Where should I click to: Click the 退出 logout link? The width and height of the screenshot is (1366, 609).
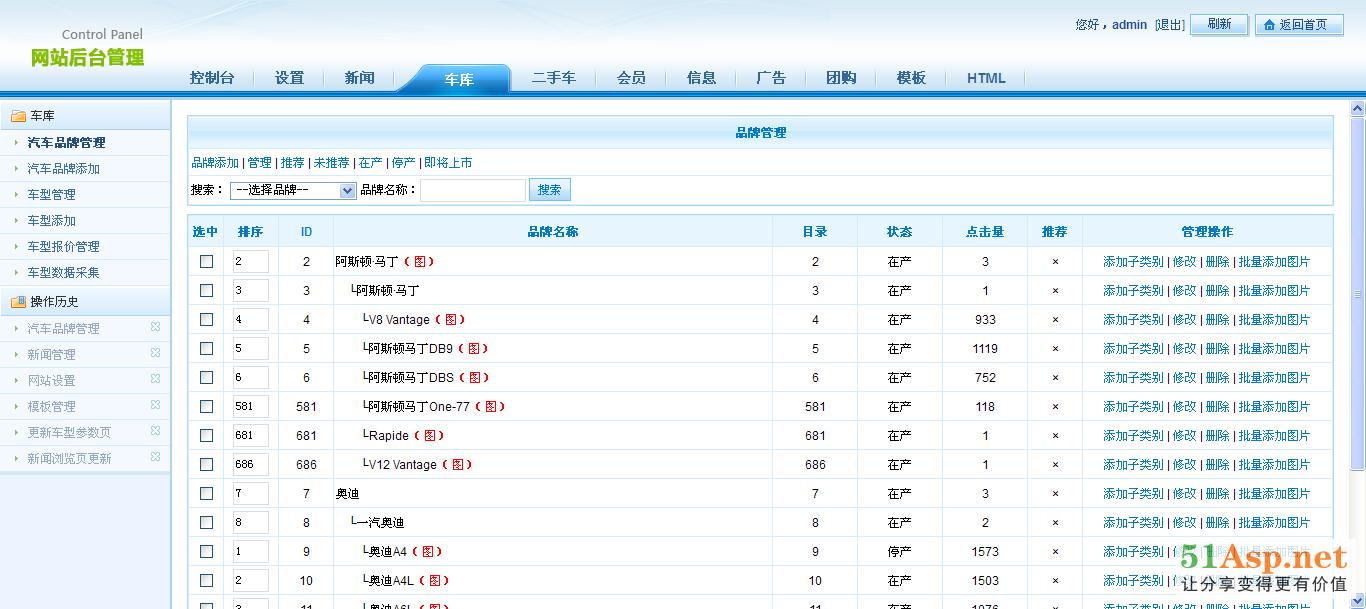tap(1170, 25)
